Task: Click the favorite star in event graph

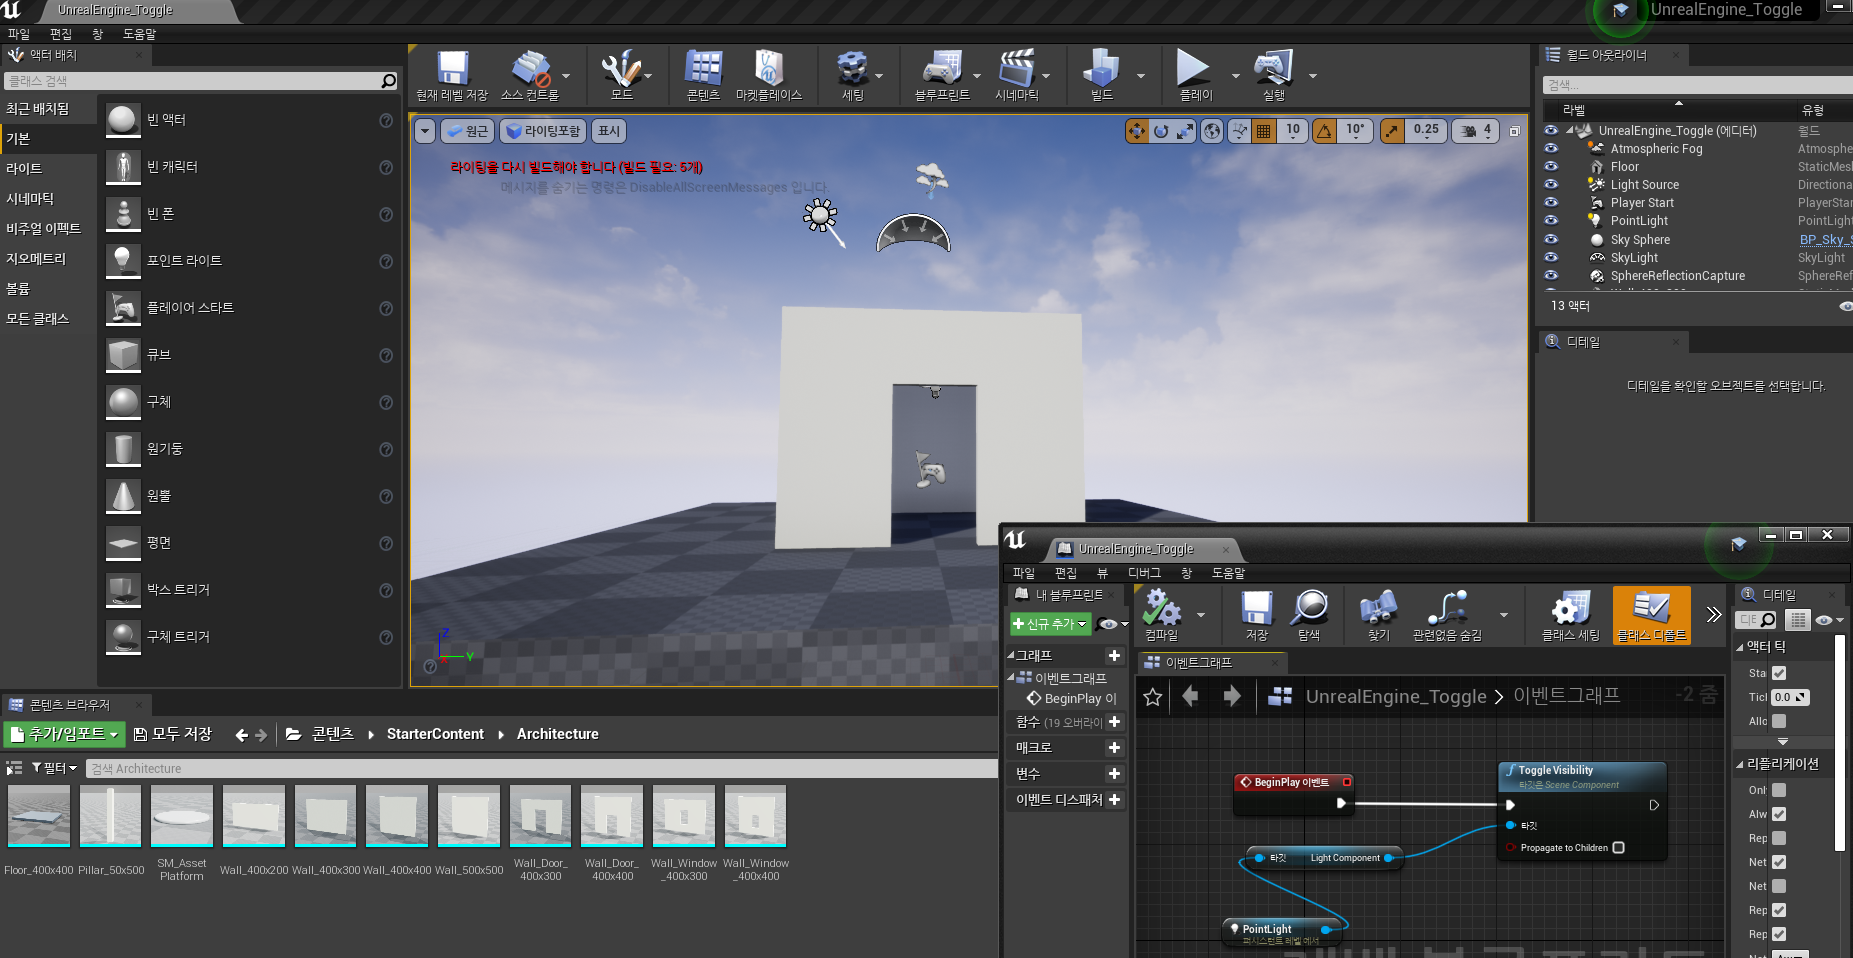Action: (1152, 697)
